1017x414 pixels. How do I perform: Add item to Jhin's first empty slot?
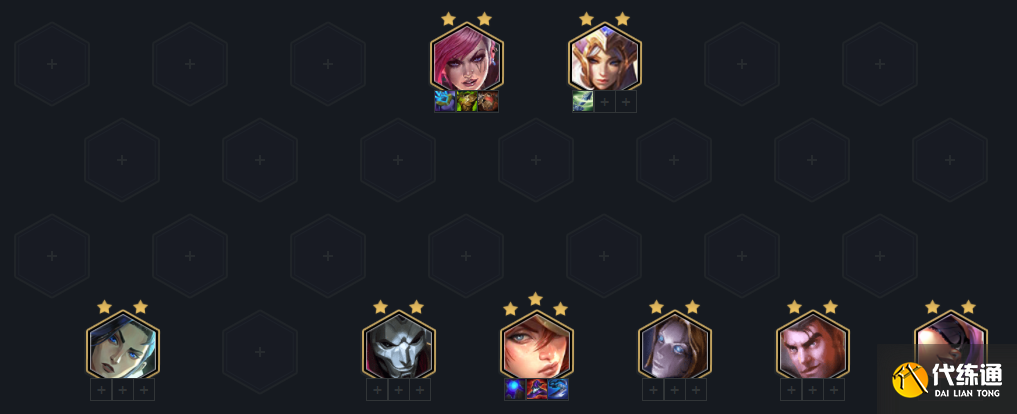377,389
